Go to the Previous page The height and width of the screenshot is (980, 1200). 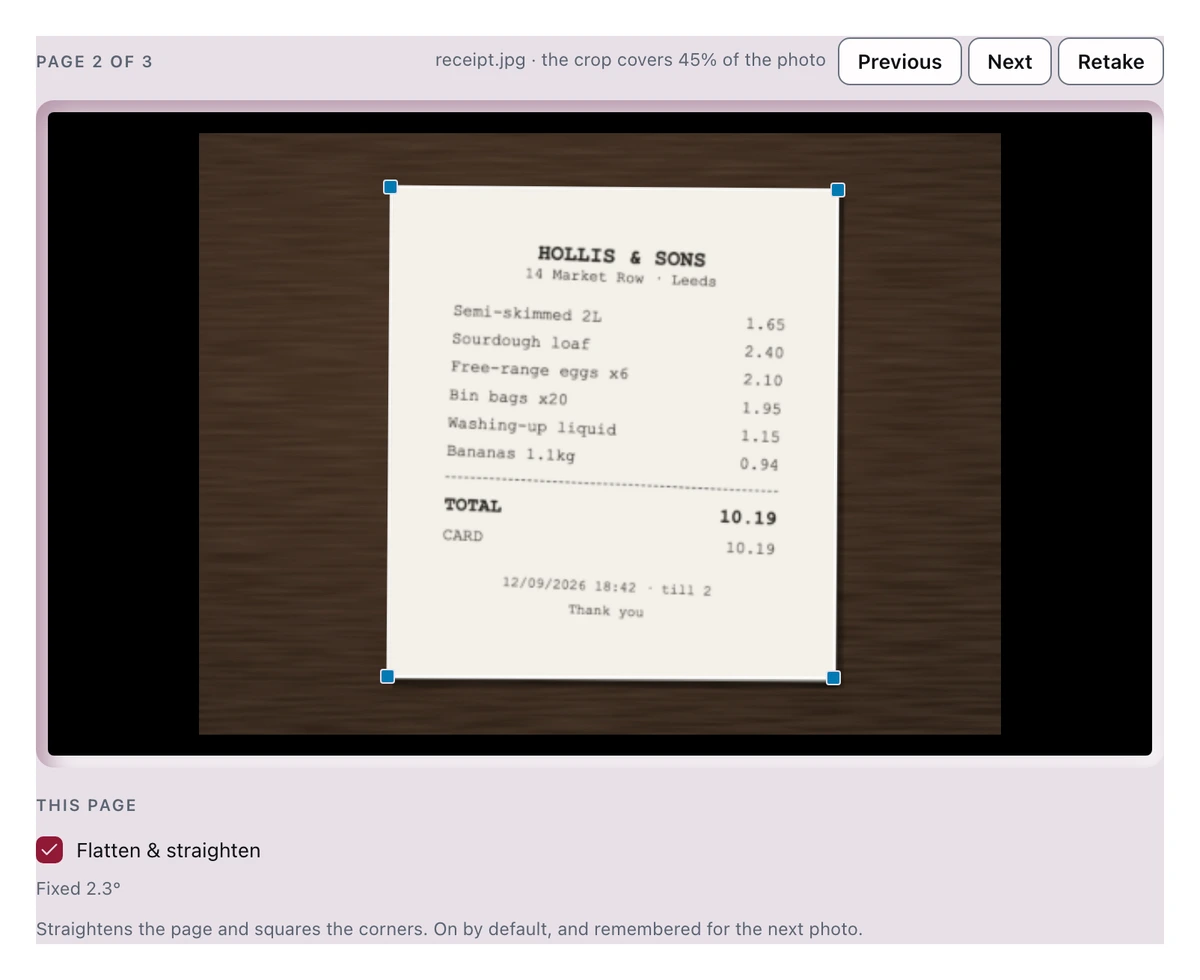pos(900,61)
